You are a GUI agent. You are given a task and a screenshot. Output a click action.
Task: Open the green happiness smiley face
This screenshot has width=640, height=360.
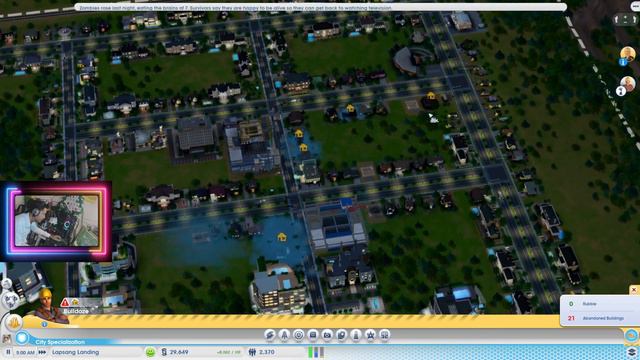[151, 352]
